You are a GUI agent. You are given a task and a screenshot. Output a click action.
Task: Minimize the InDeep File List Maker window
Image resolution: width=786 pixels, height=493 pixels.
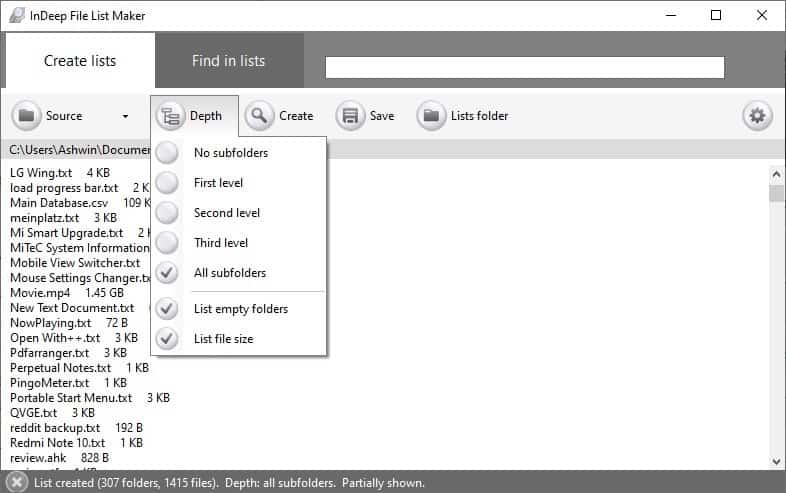tap(671, 15)
